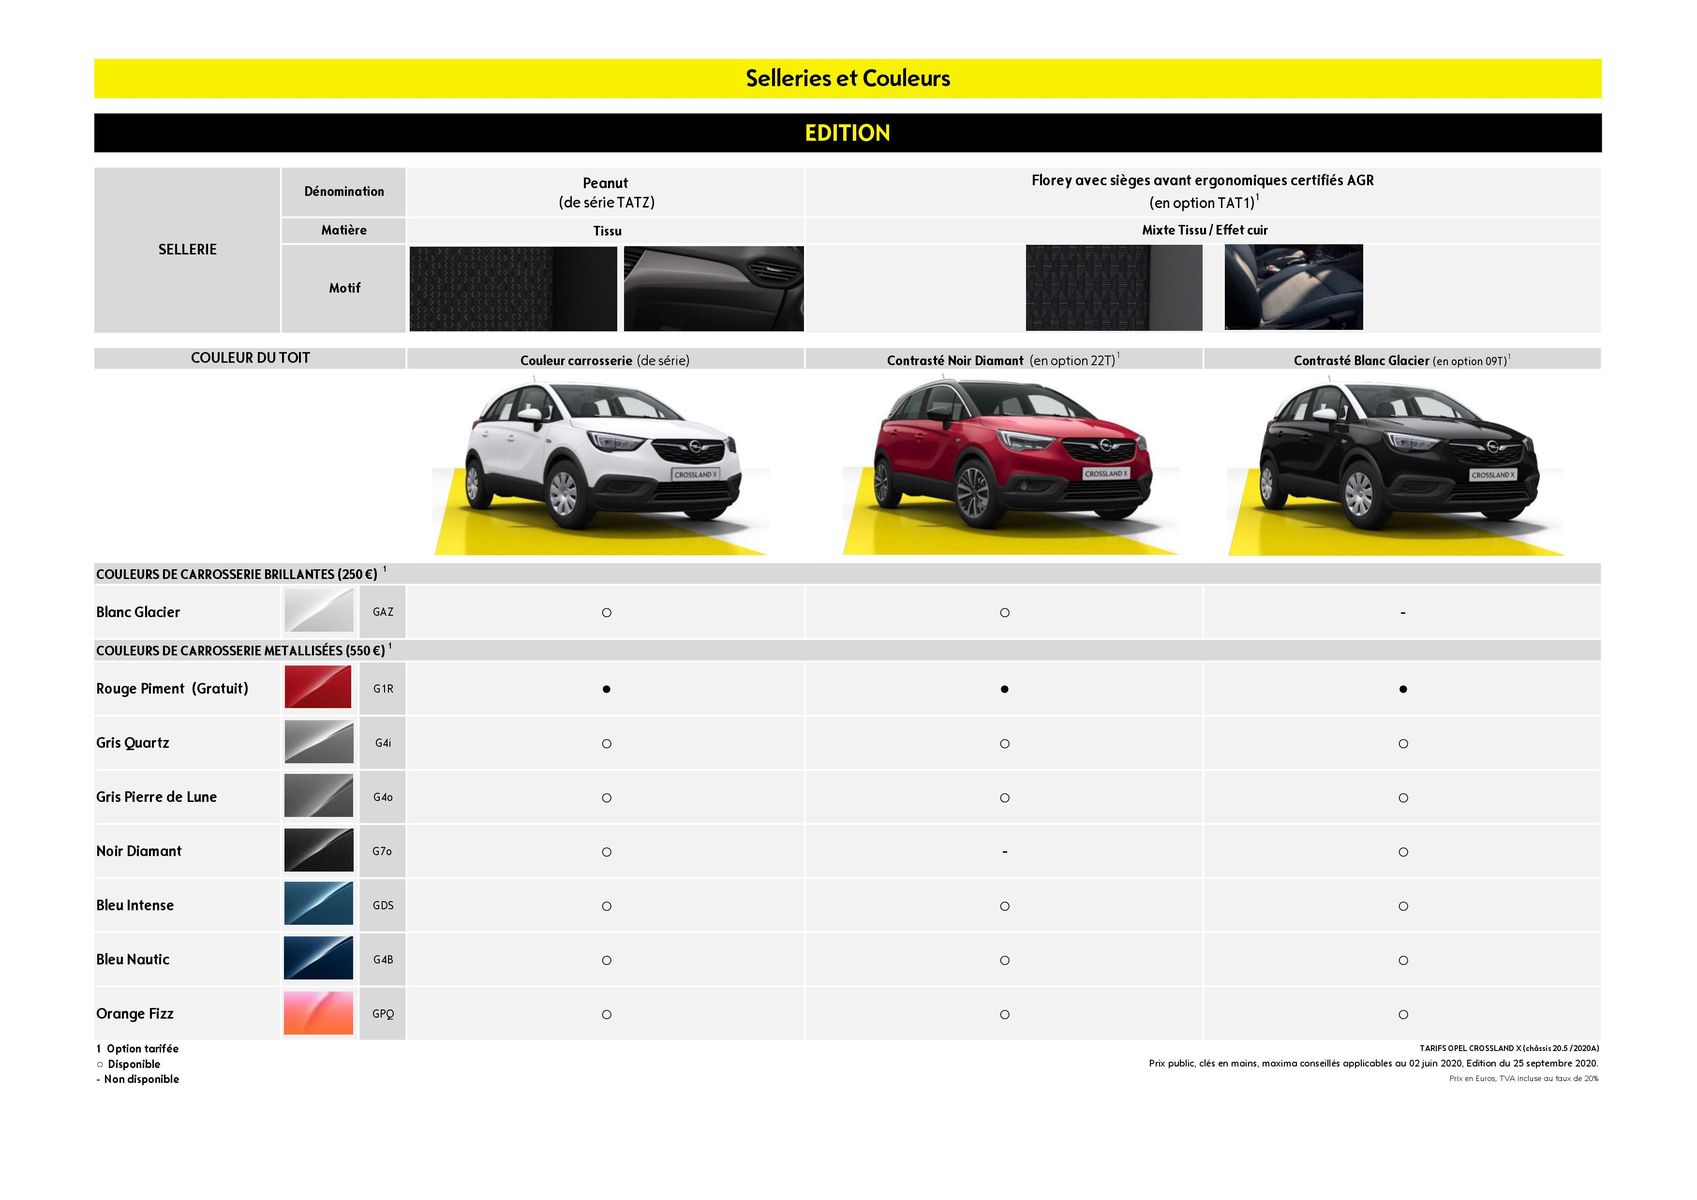
Task: Click the 'Selleries et Couleurs' title
Action: (x=848, y=78)
